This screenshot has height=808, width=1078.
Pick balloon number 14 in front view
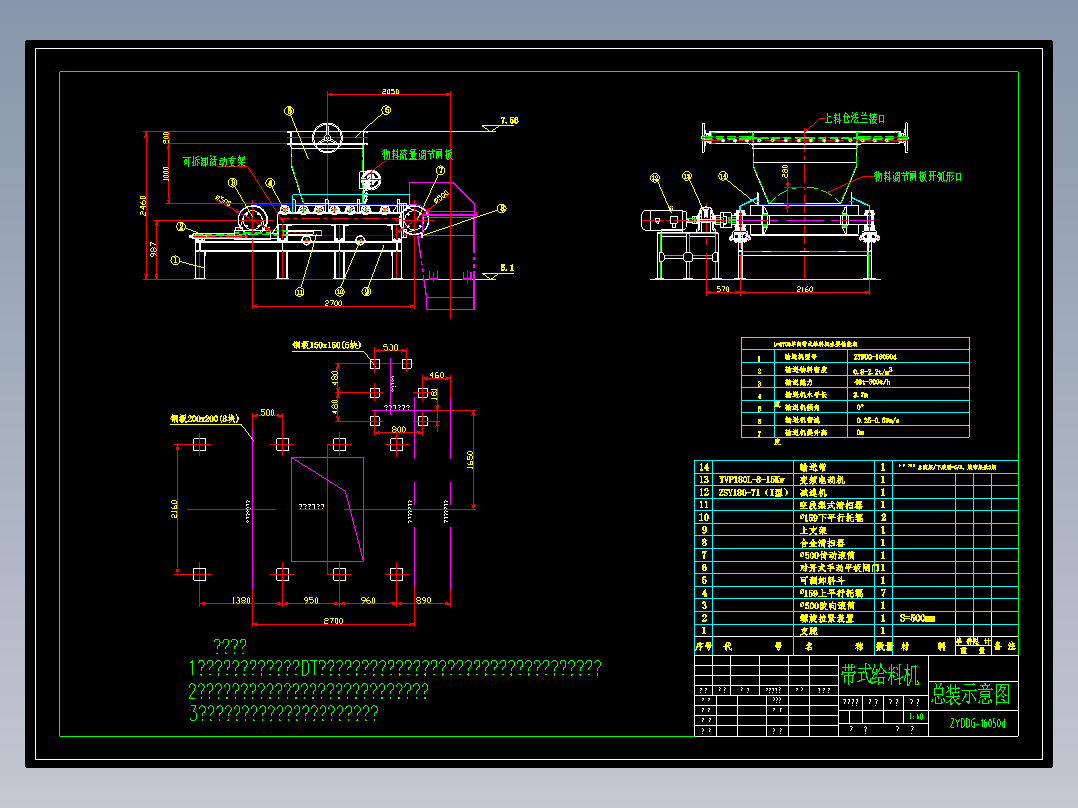[723, 176]
